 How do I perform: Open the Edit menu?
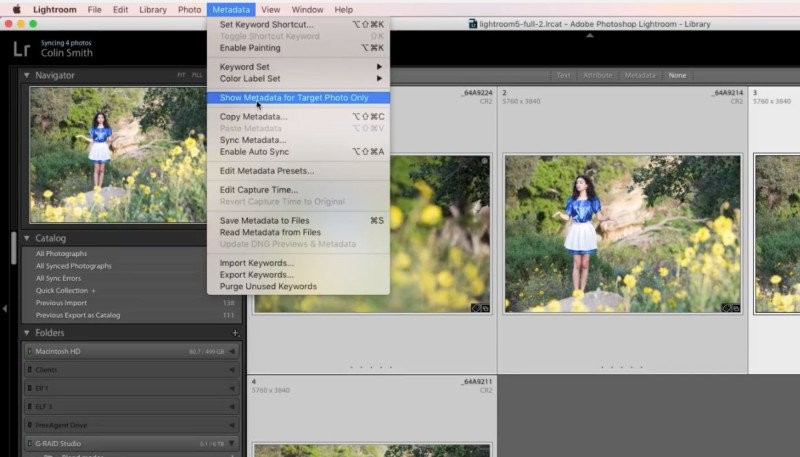[120, 10]
